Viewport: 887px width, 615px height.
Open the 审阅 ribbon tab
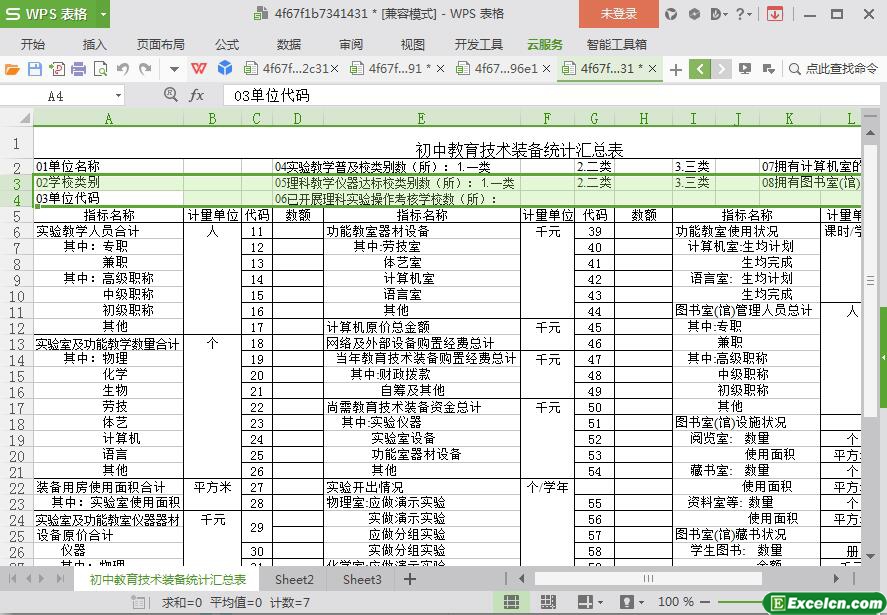(351, 44)
